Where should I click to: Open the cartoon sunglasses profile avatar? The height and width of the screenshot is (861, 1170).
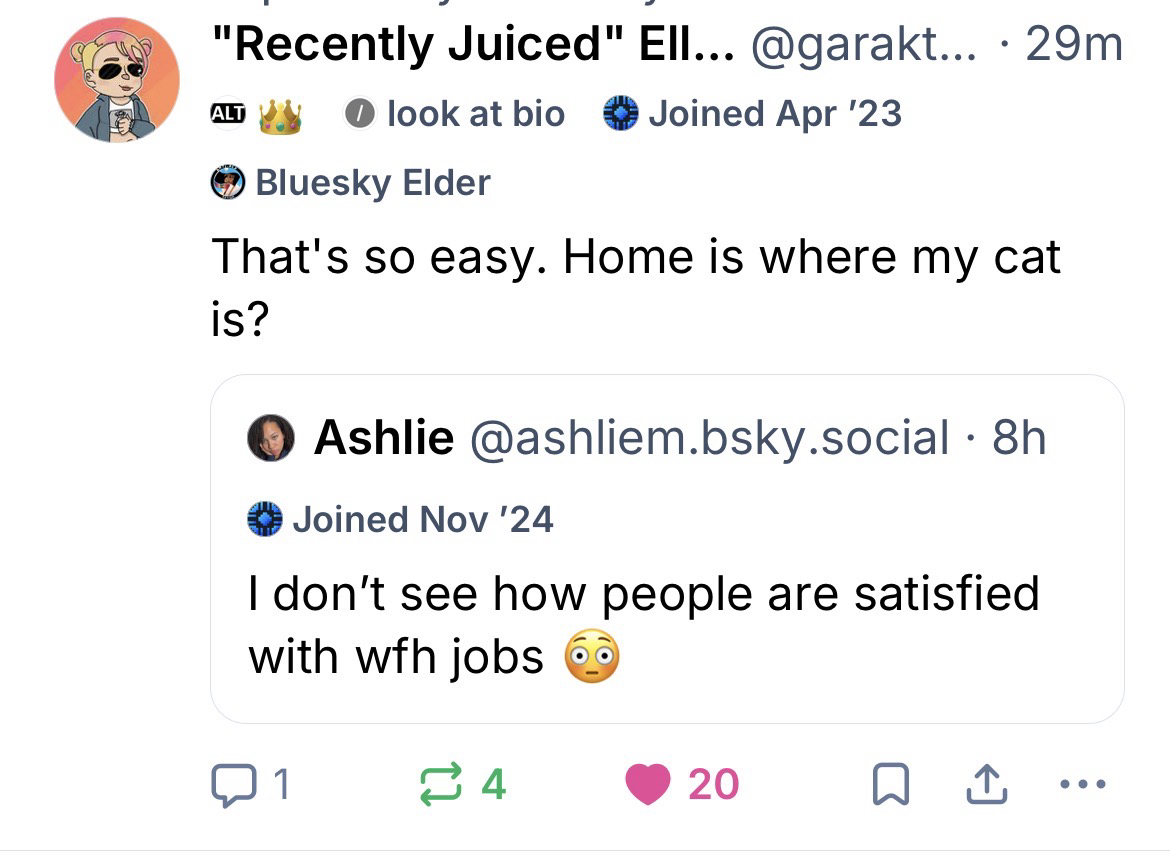click(117, 79)
